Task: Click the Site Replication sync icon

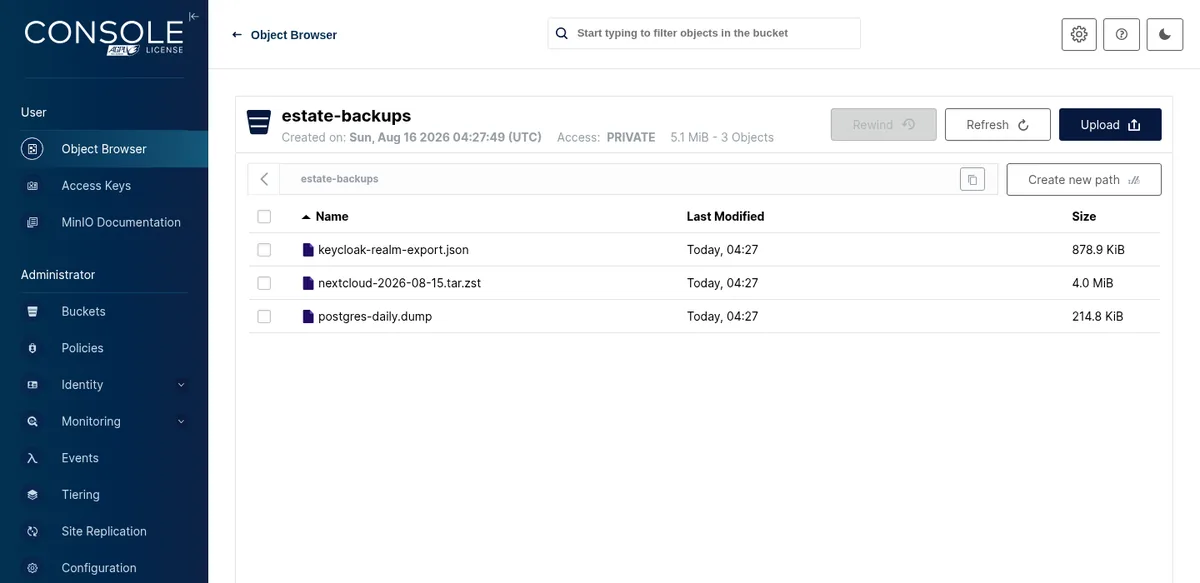Action: tap(33, 531)
